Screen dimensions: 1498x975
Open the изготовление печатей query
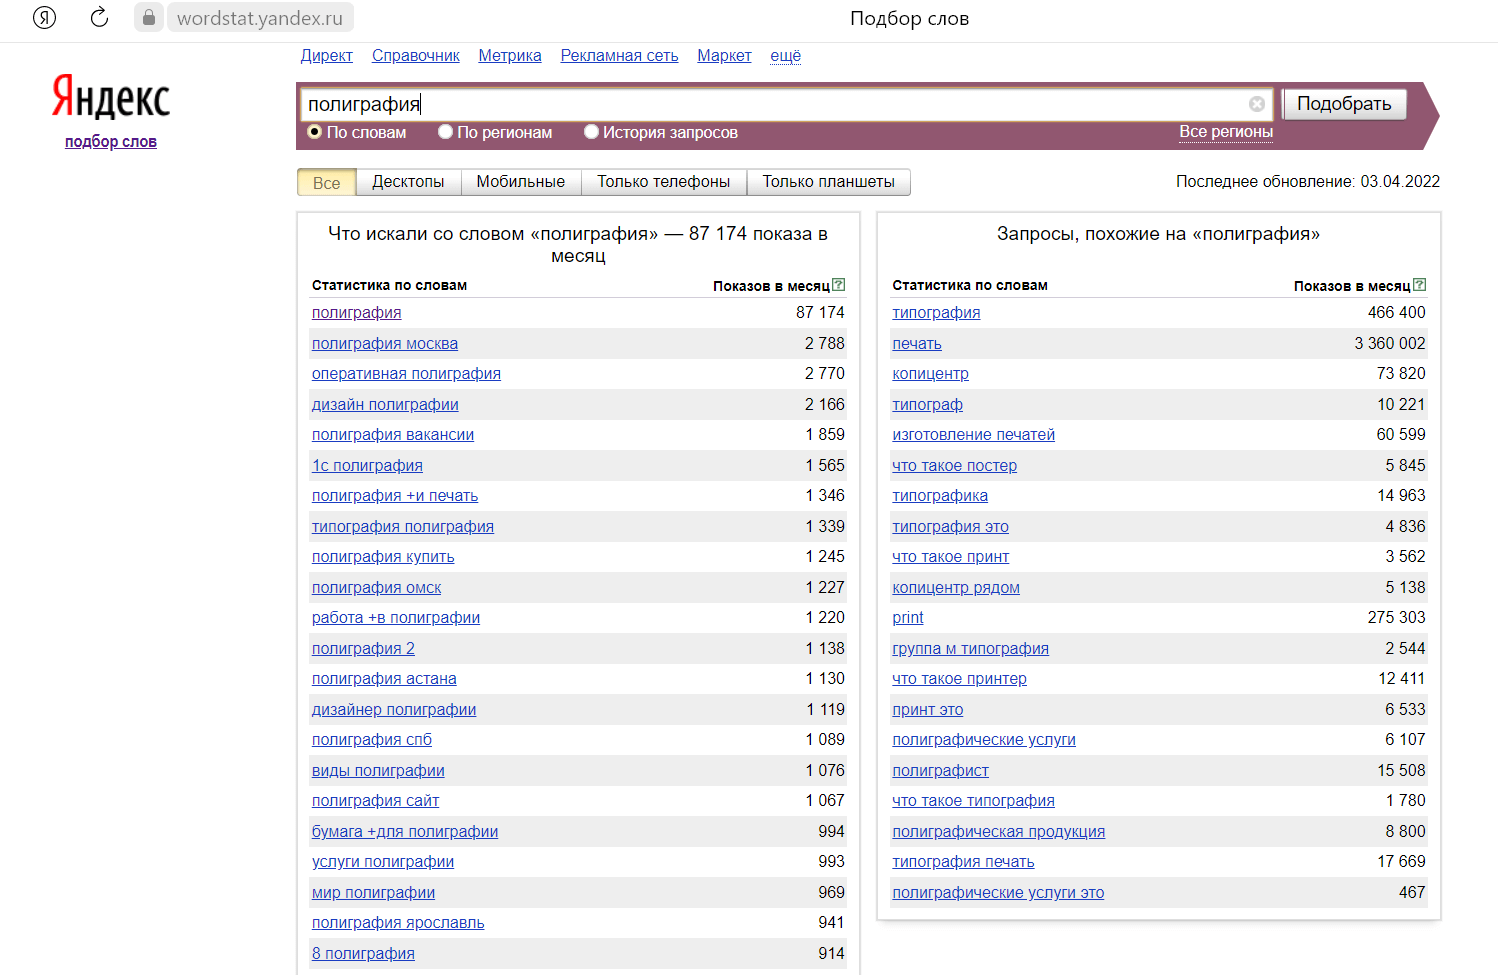pos(973,435)
